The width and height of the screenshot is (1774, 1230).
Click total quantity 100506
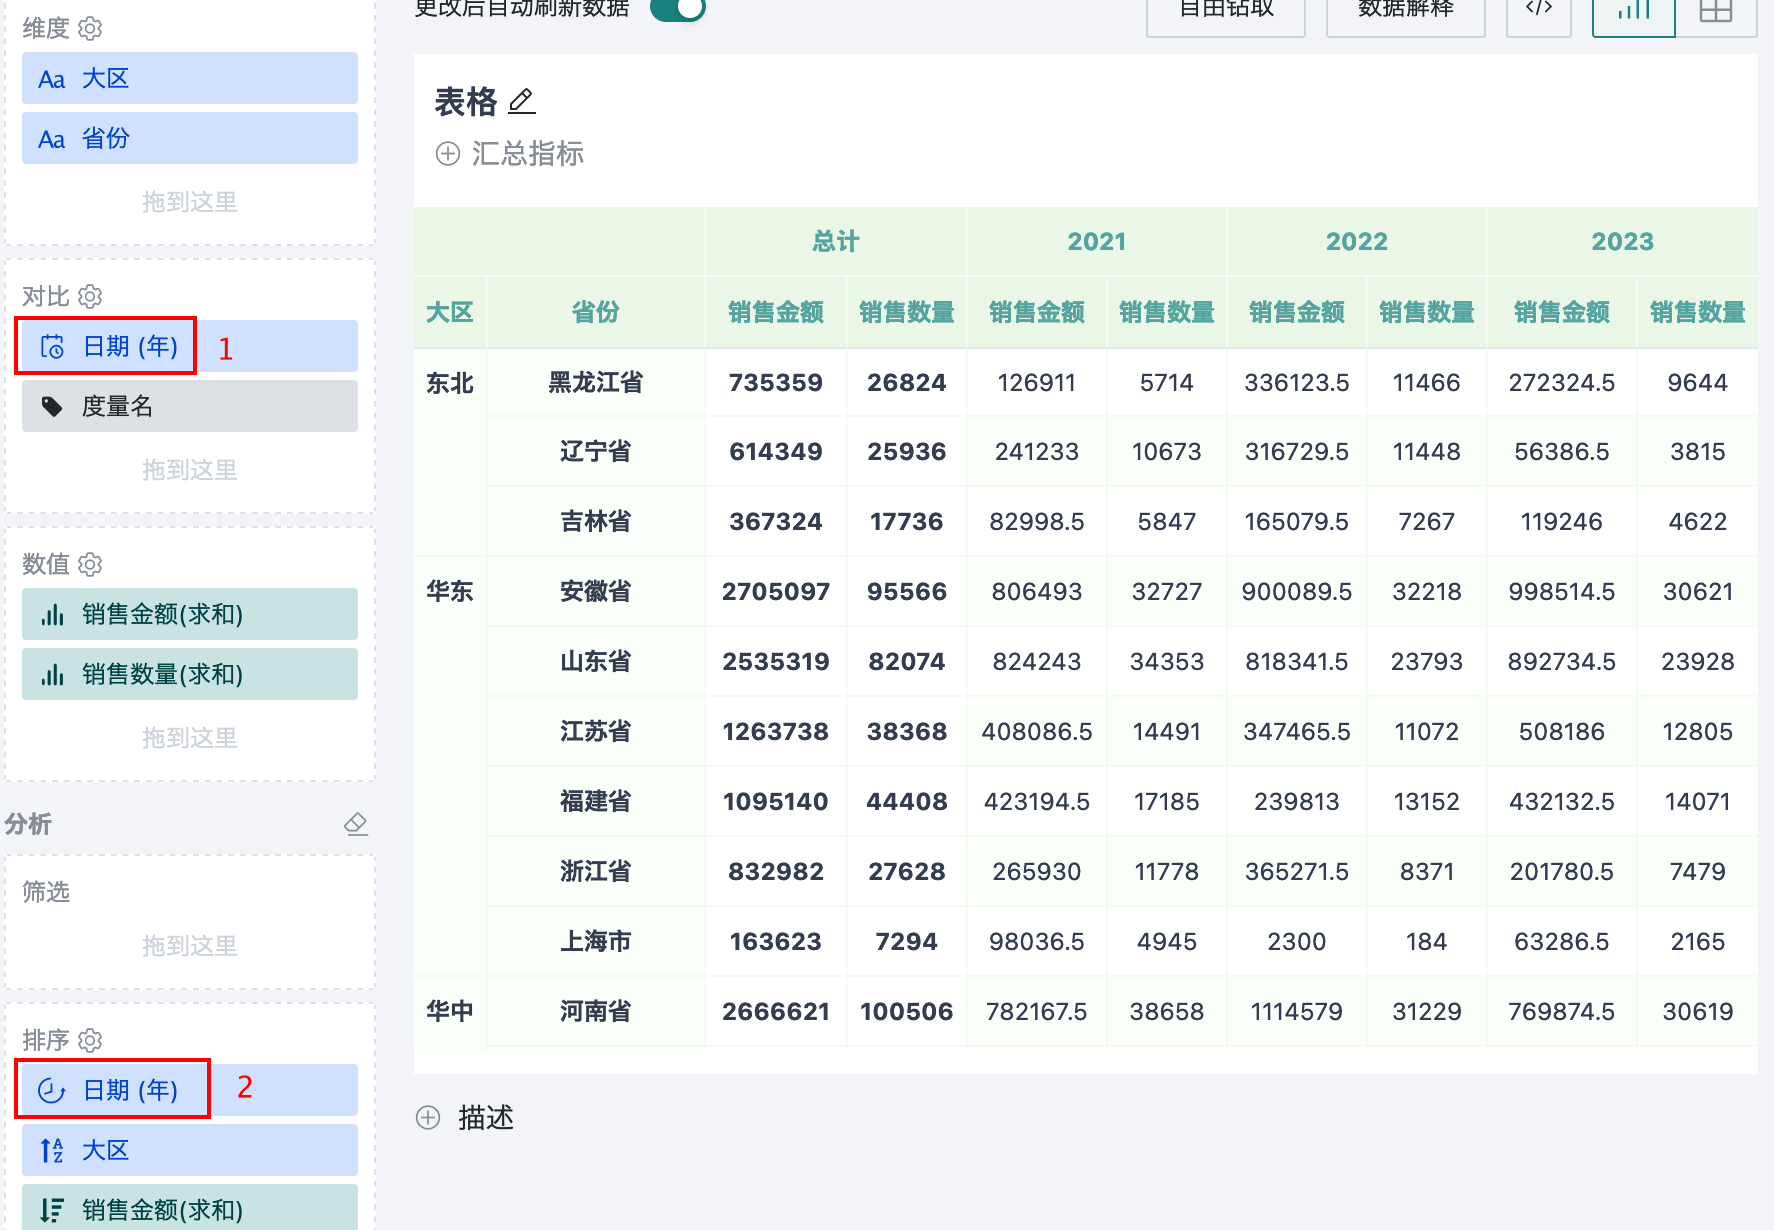coord(907,1011)
